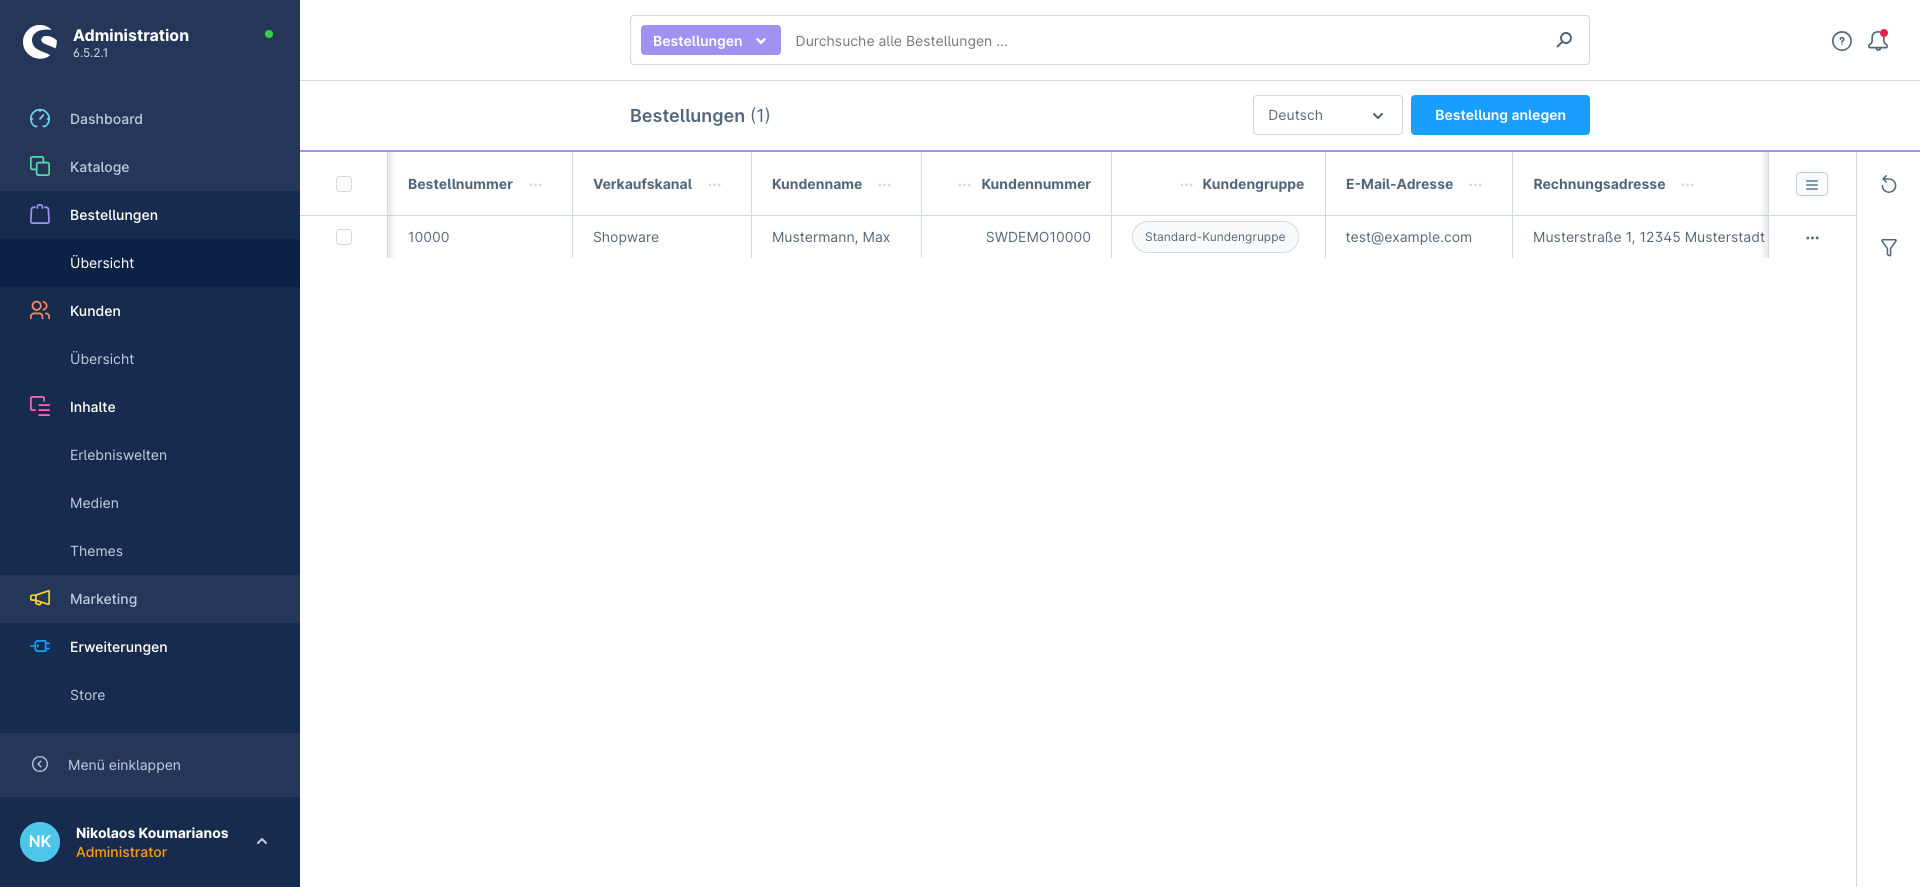Click the Kataloge icon
The height and width of the screenshot is (887, 1920).
click(x=40, y=166)
